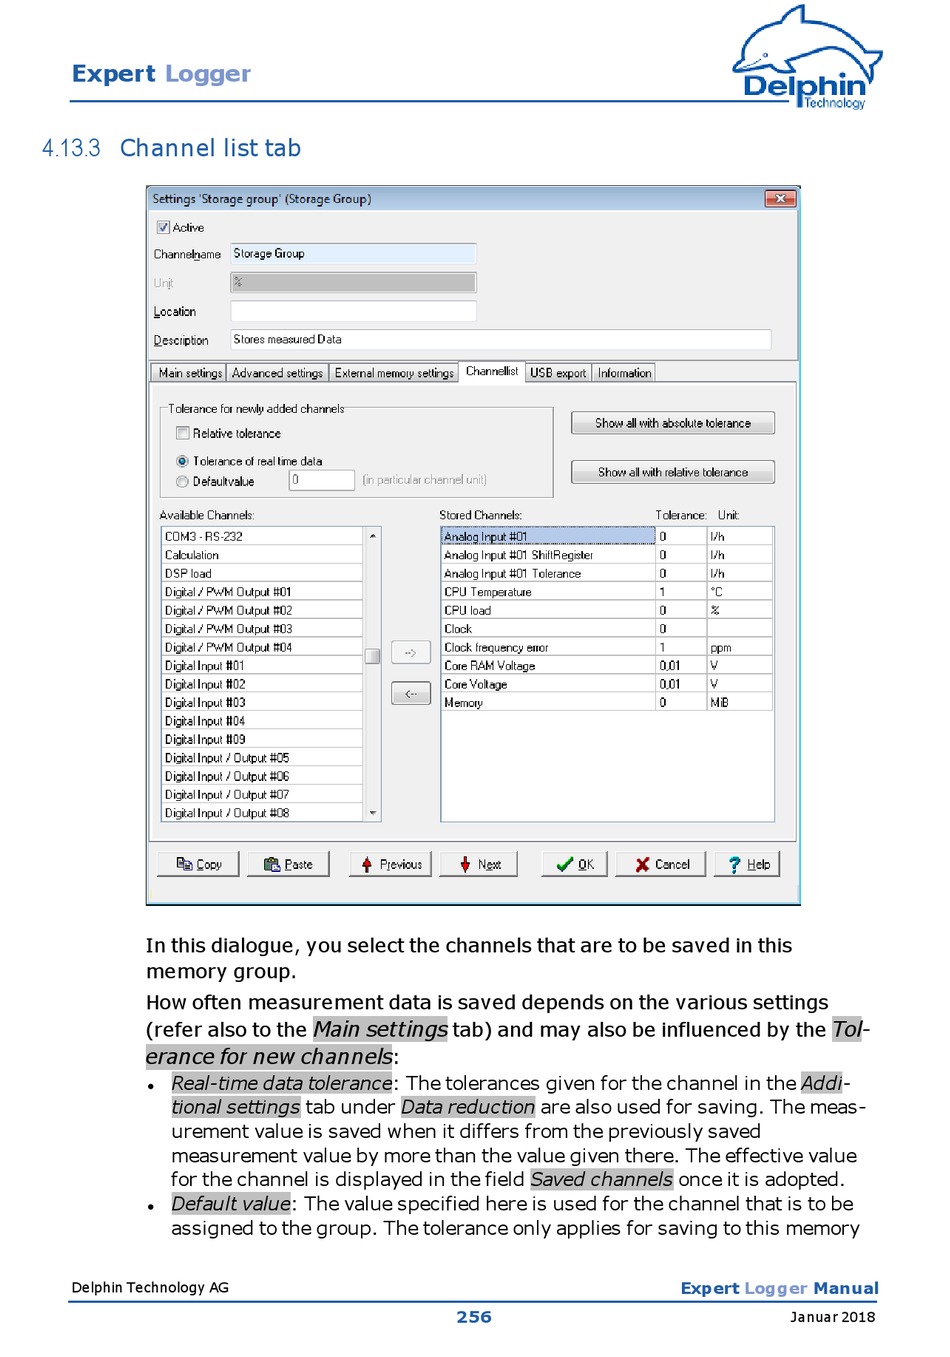
Task: Select Core RAM Voltage stored channel
Action: click(548, 665)
